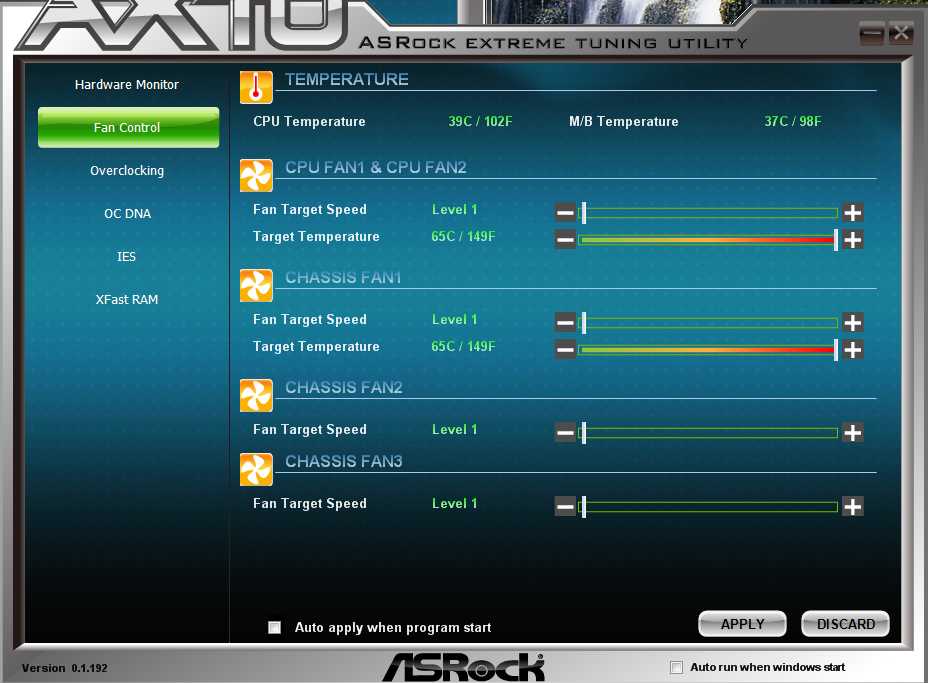The image size is (928, 683).
Task: Decrease Chassis FAN2 target speed with minus
Action: 565,433
